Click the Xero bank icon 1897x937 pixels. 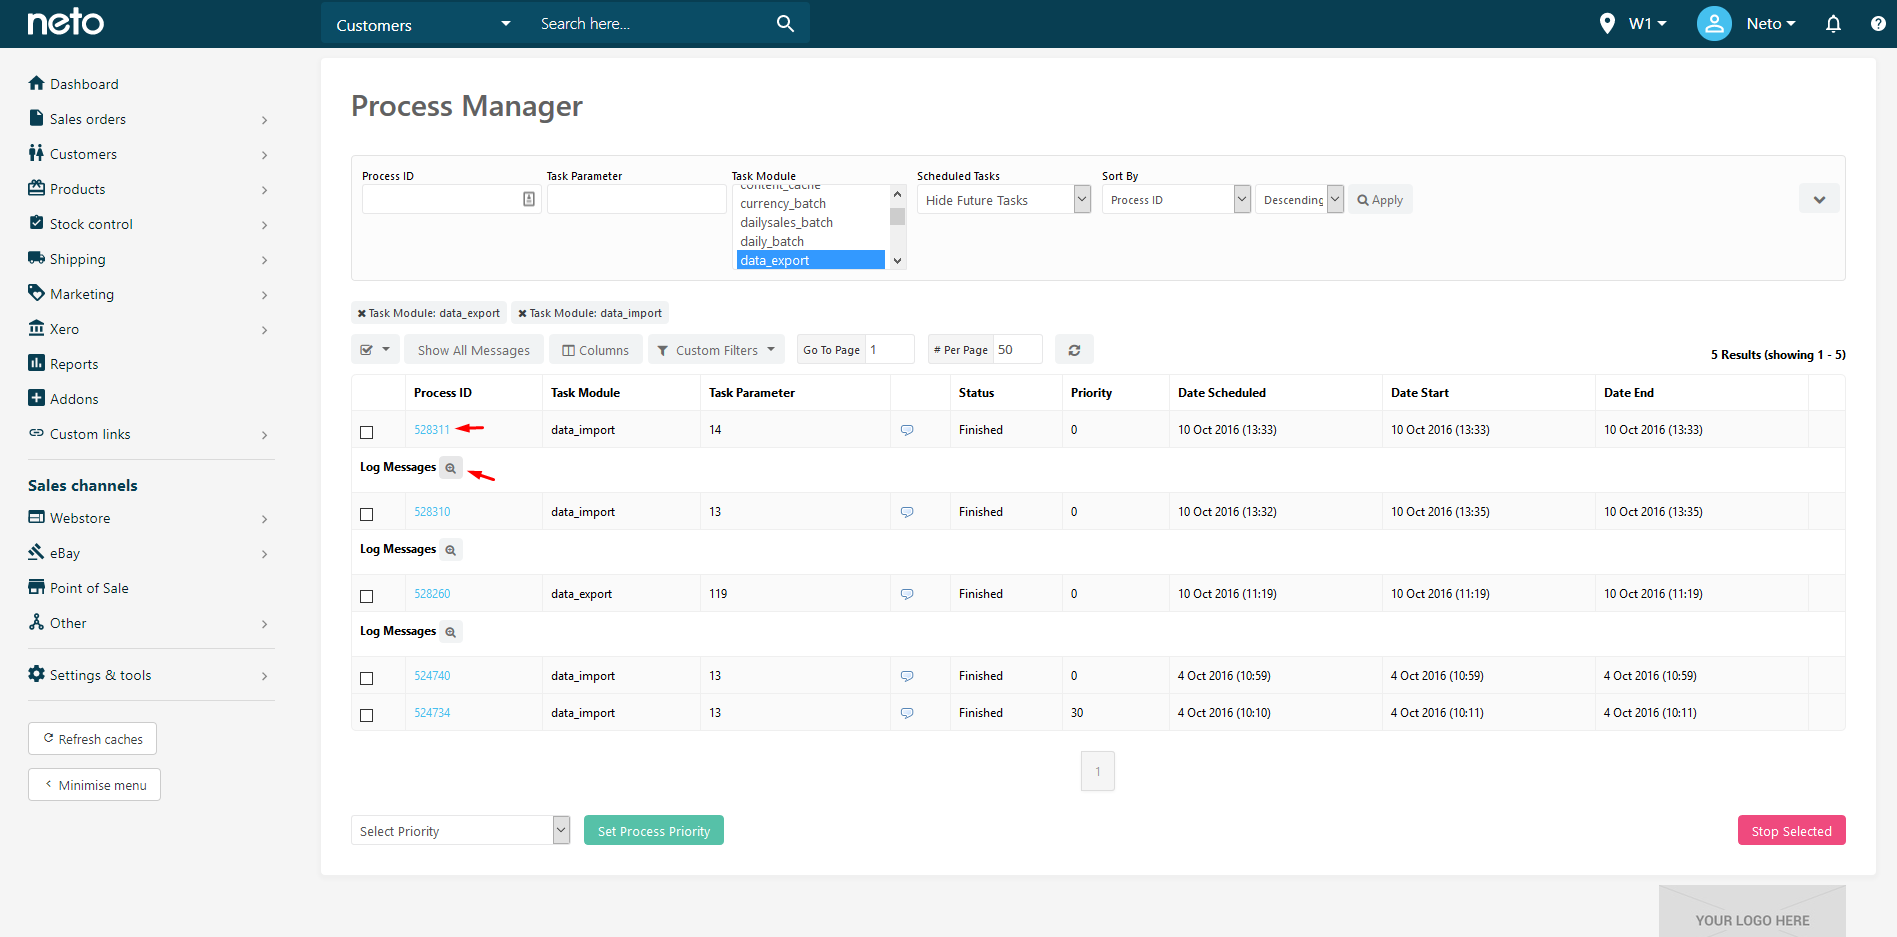(x=37, y=328)
